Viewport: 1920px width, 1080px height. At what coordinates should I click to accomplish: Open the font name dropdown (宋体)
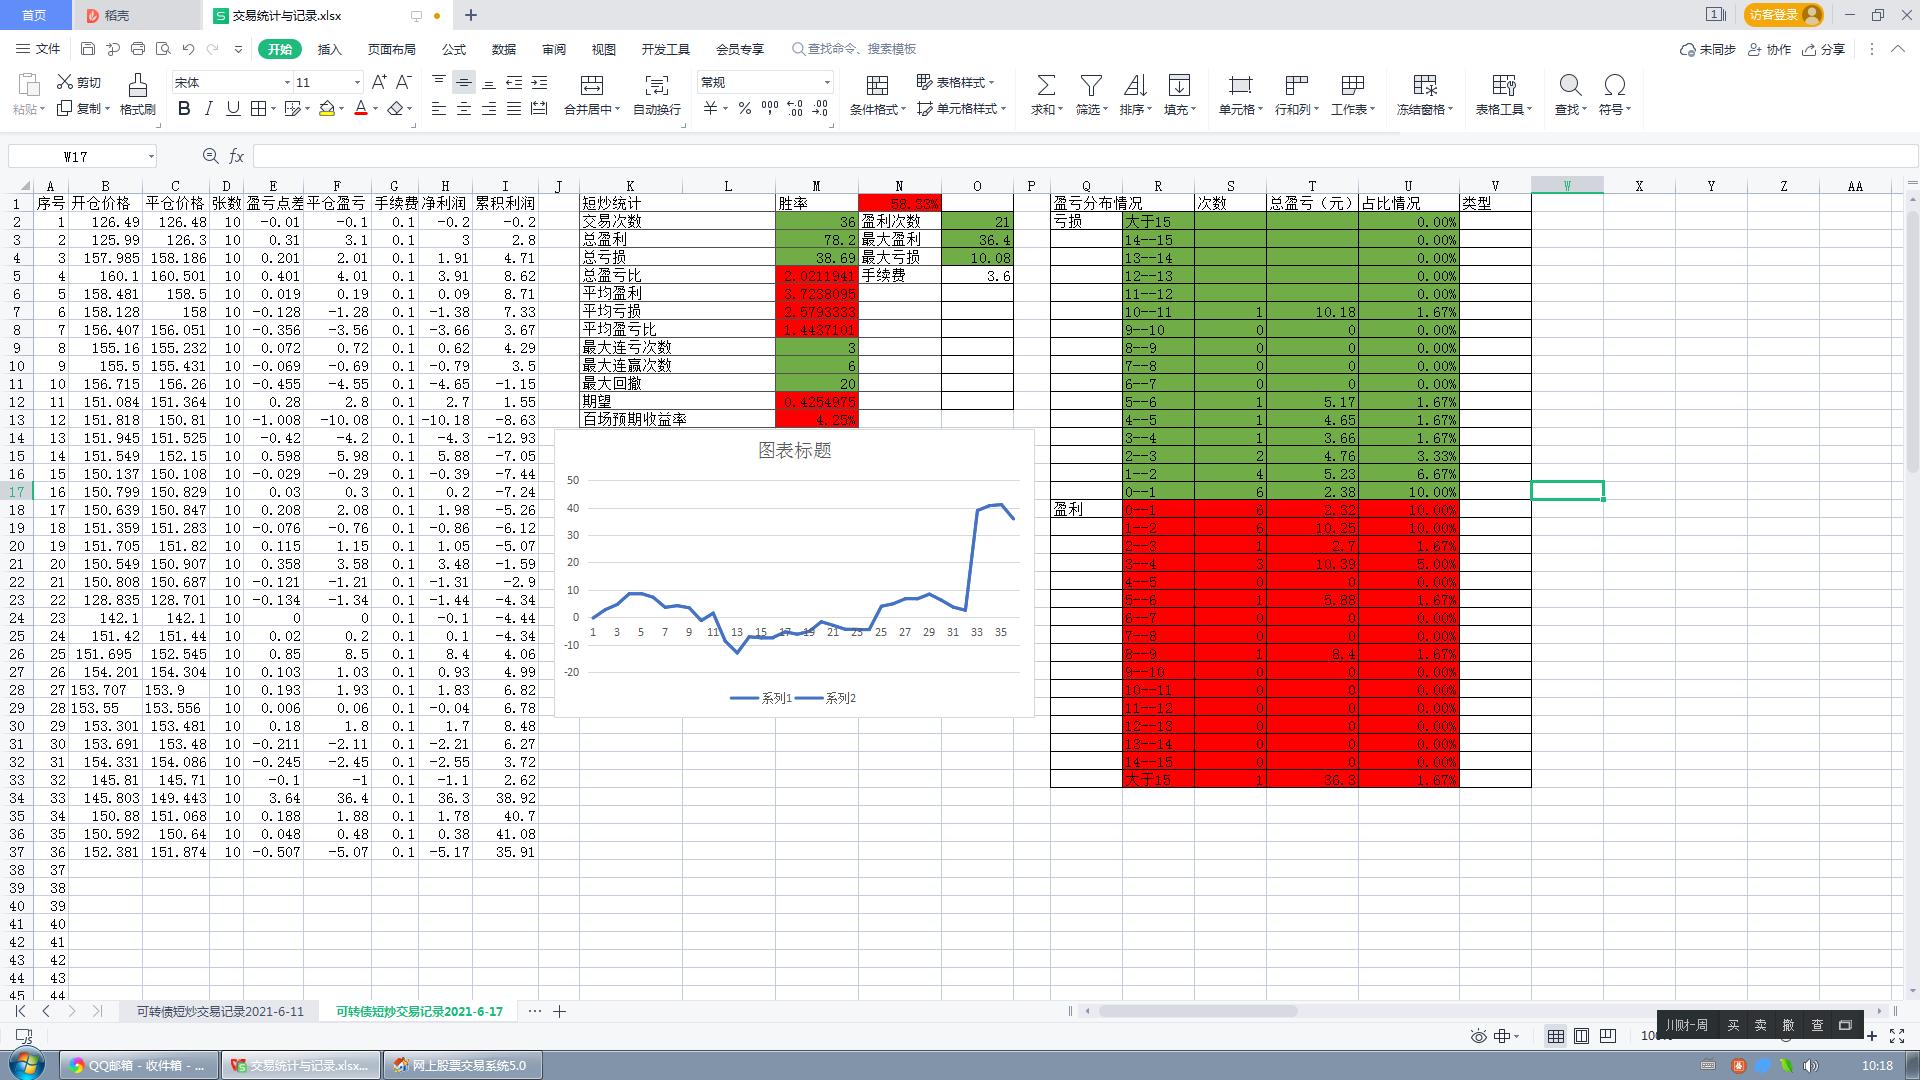coord(288,82)
